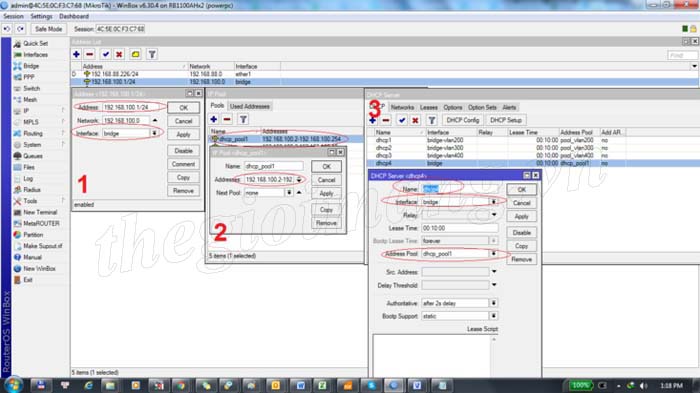Viewport: 700px width, 393px height.
Task: Switch to Alerts tab in DHCP Server
Action: tap(509, 108)
